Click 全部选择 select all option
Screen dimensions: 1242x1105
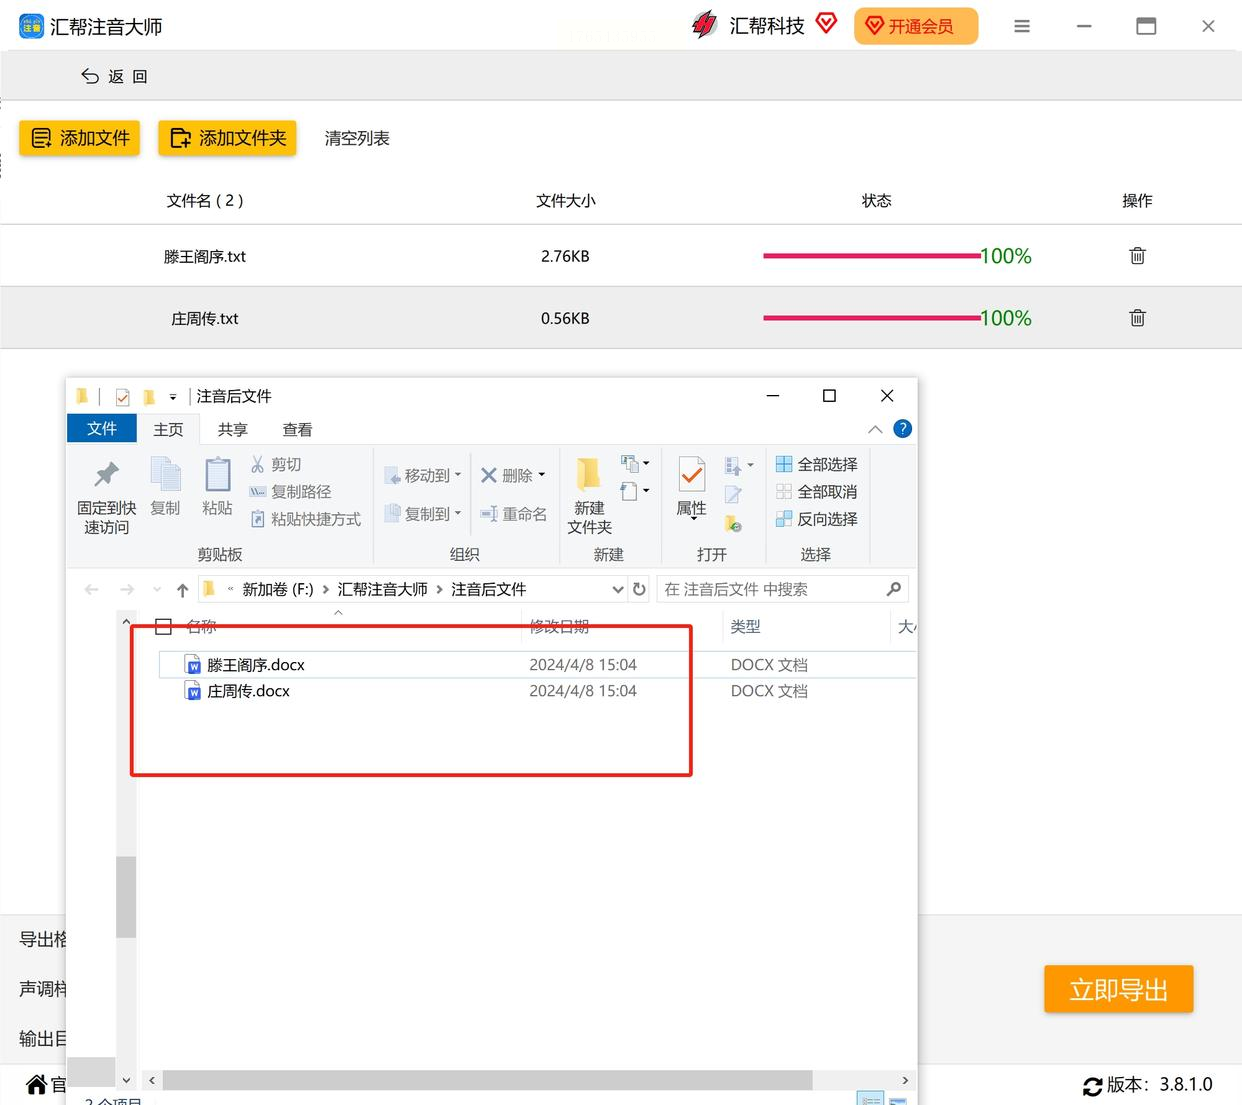tap(816, 464)
